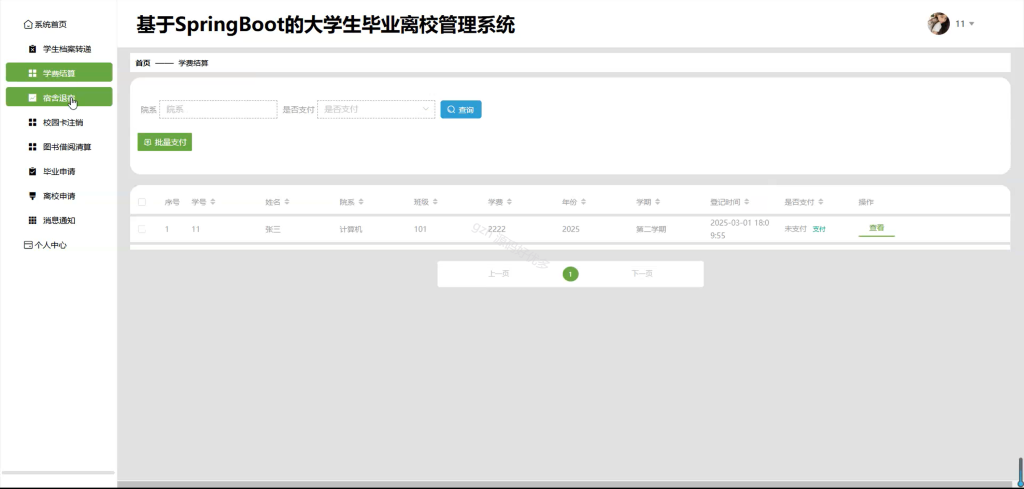Click the 未支付 status text
1024x489 pixels.
795,229
